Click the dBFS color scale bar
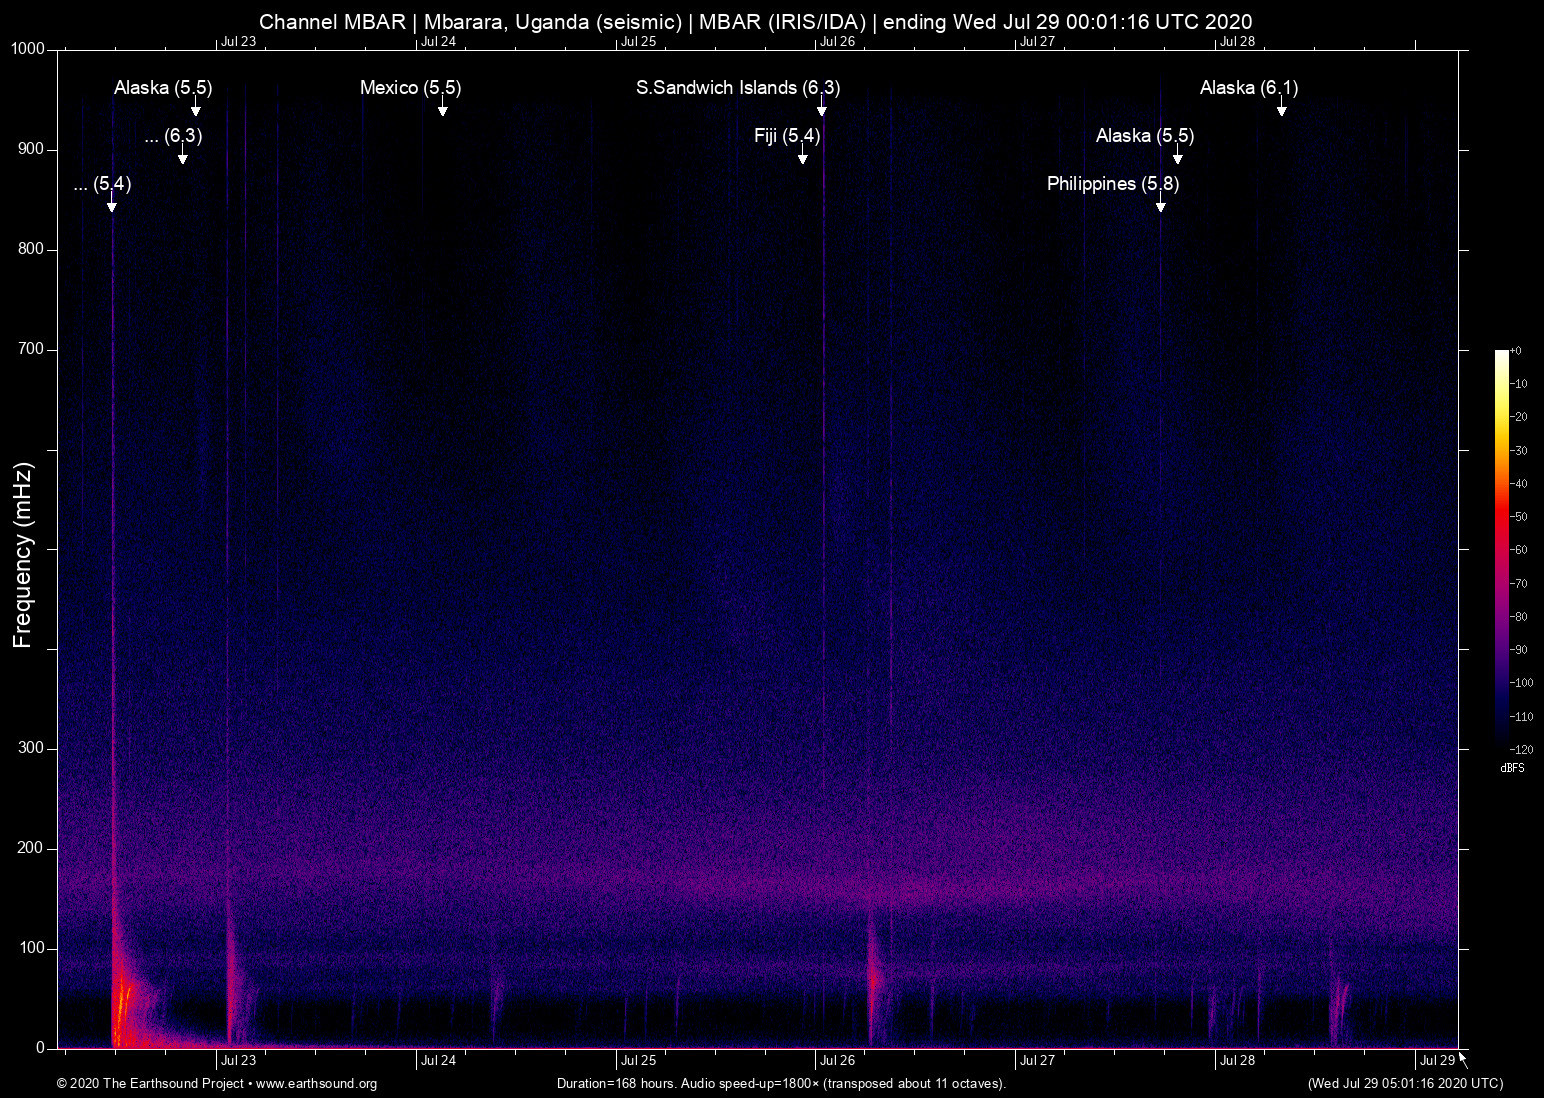1544x1098 pixels. click(1501, 548)
